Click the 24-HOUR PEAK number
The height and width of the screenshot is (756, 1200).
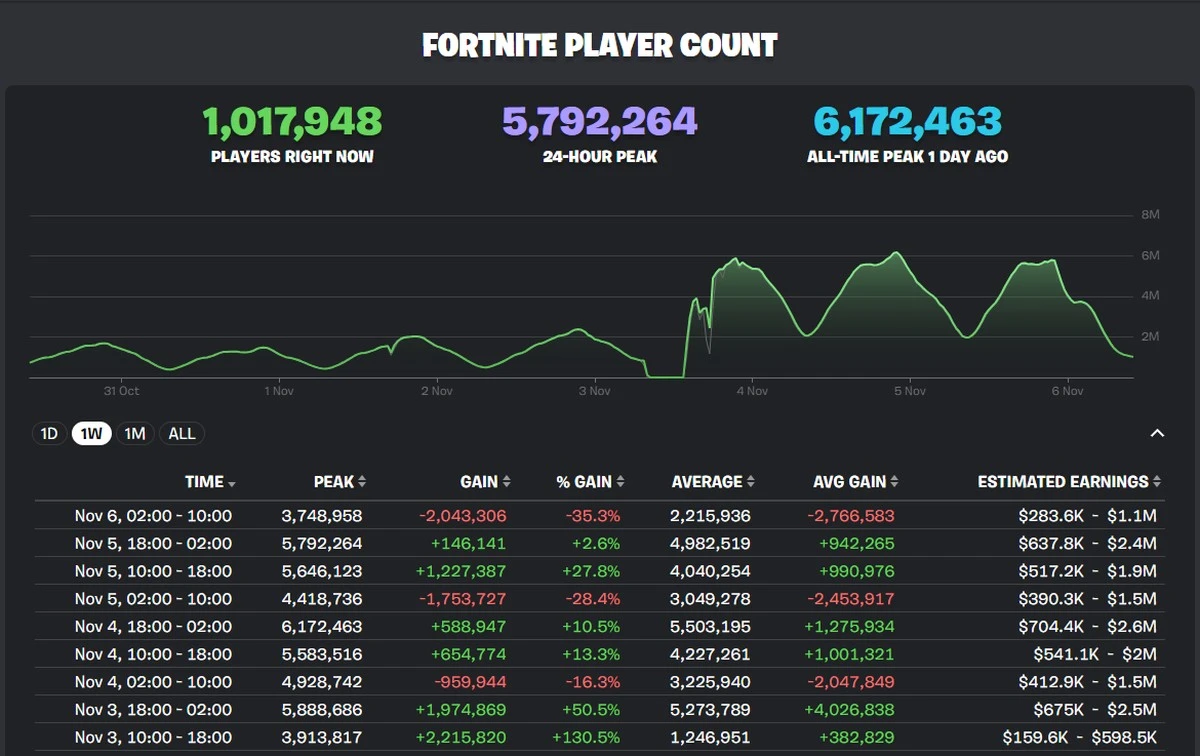[x=599, y=120]
